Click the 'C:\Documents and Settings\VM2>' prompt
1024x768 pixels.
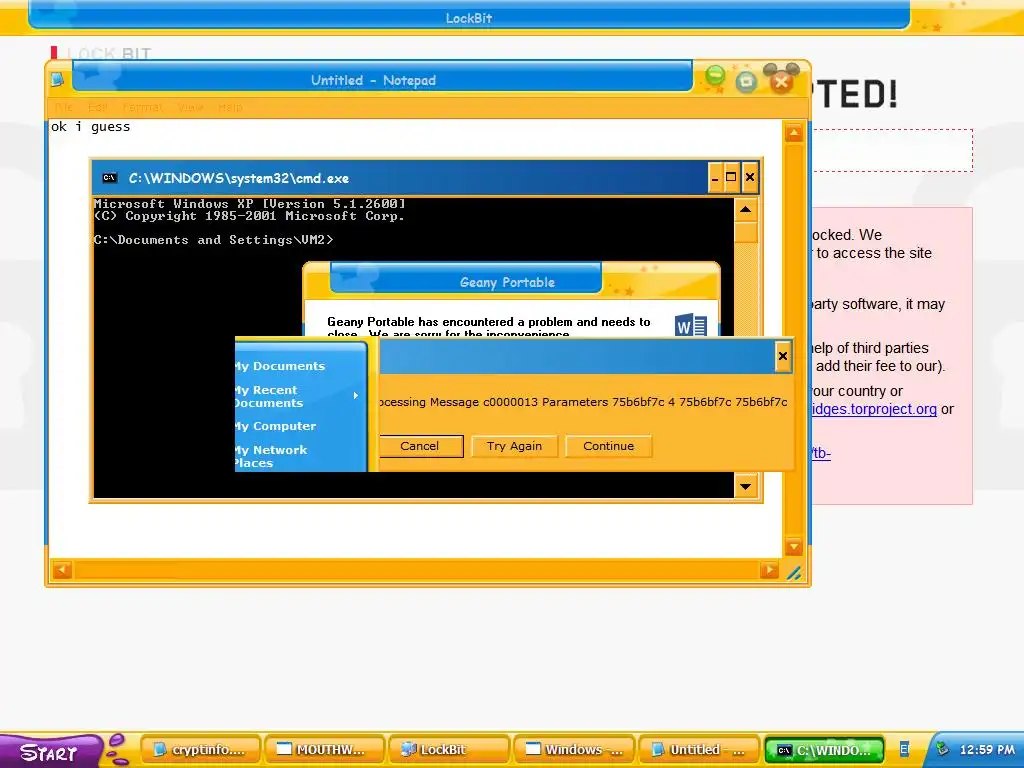(214, 240)
